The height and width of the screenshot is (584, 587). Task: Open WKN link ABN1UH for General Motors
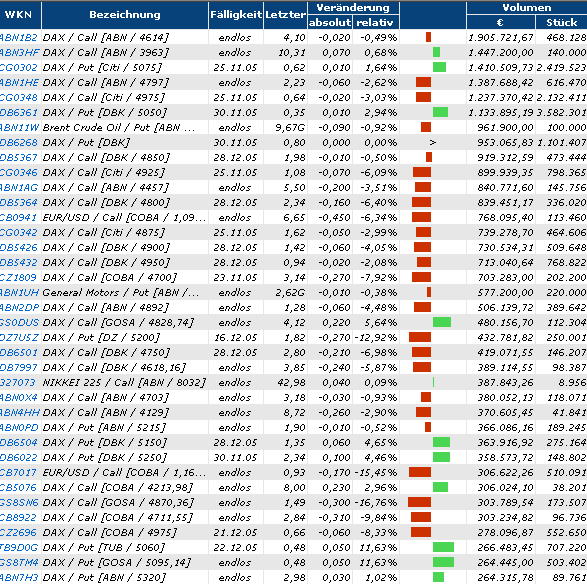tap(19, 292)
